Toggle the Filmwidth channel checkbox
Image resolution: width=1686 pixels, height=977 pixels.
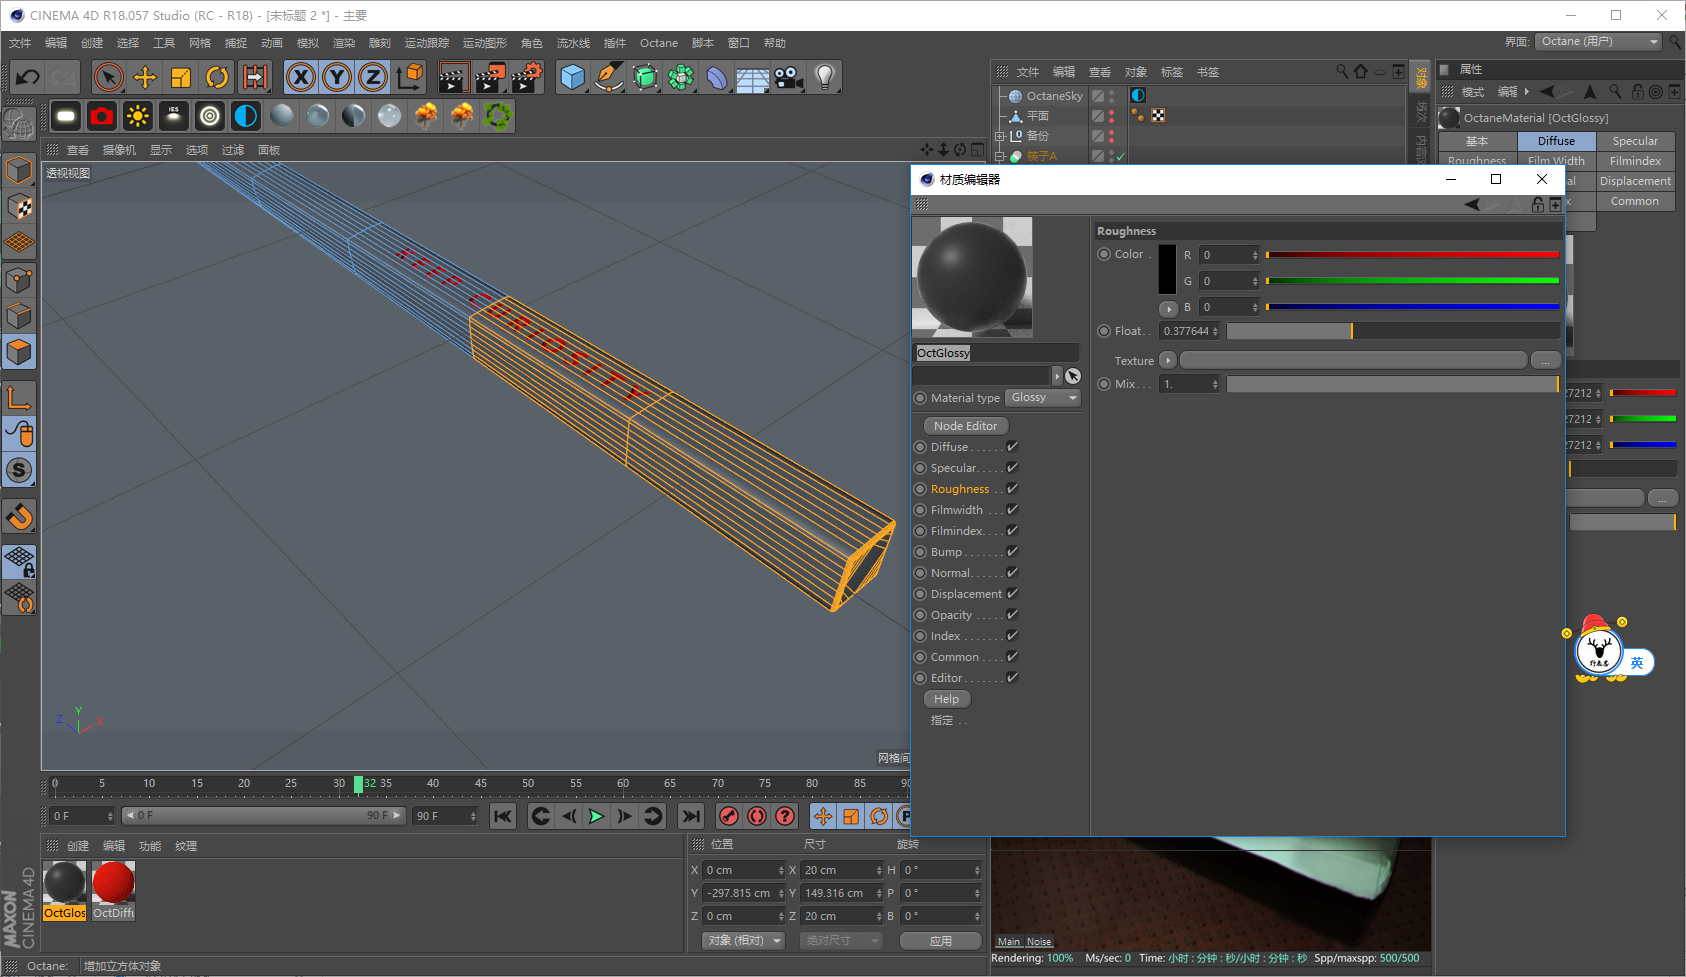click(x=1012, y=510)
